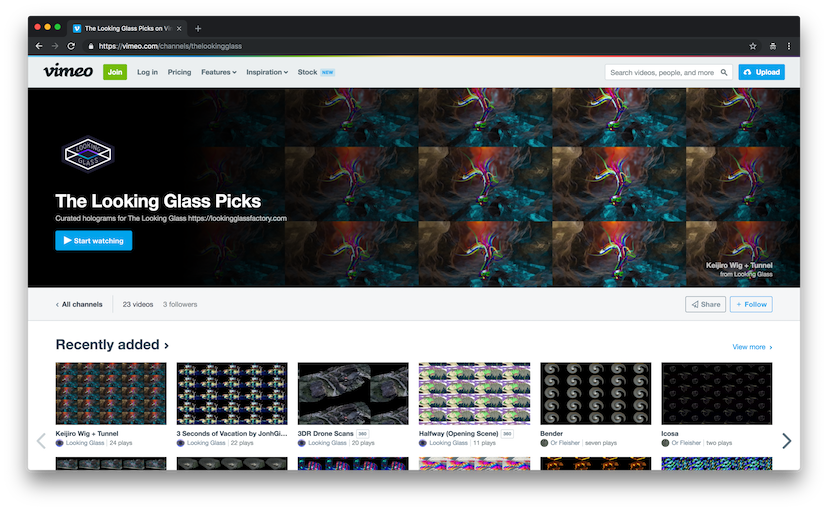Click the Start watching button

[93, 240]
